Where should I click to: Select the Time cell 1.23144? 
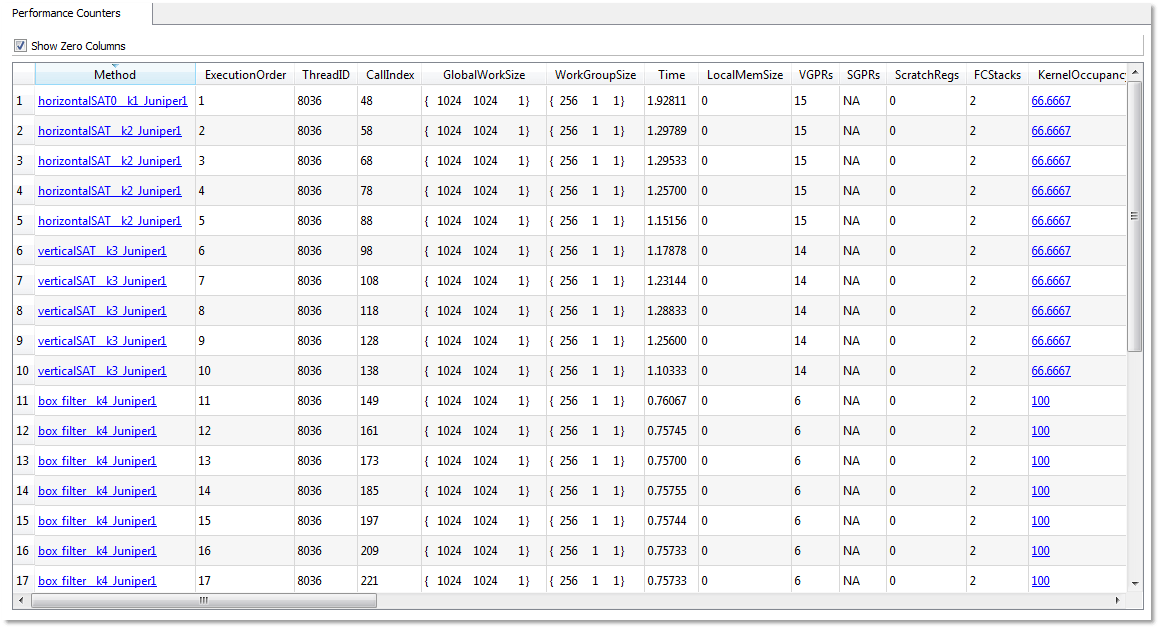(671, 280)
